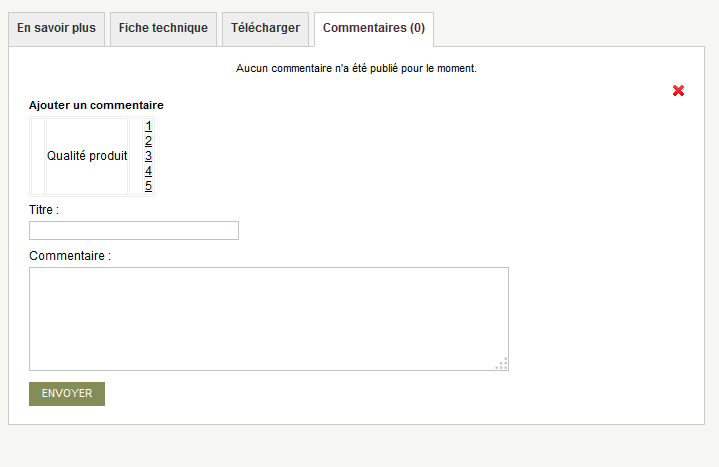Give a rating of 4
The height and width of the screenshot is (467, 719).
(148, 171)
